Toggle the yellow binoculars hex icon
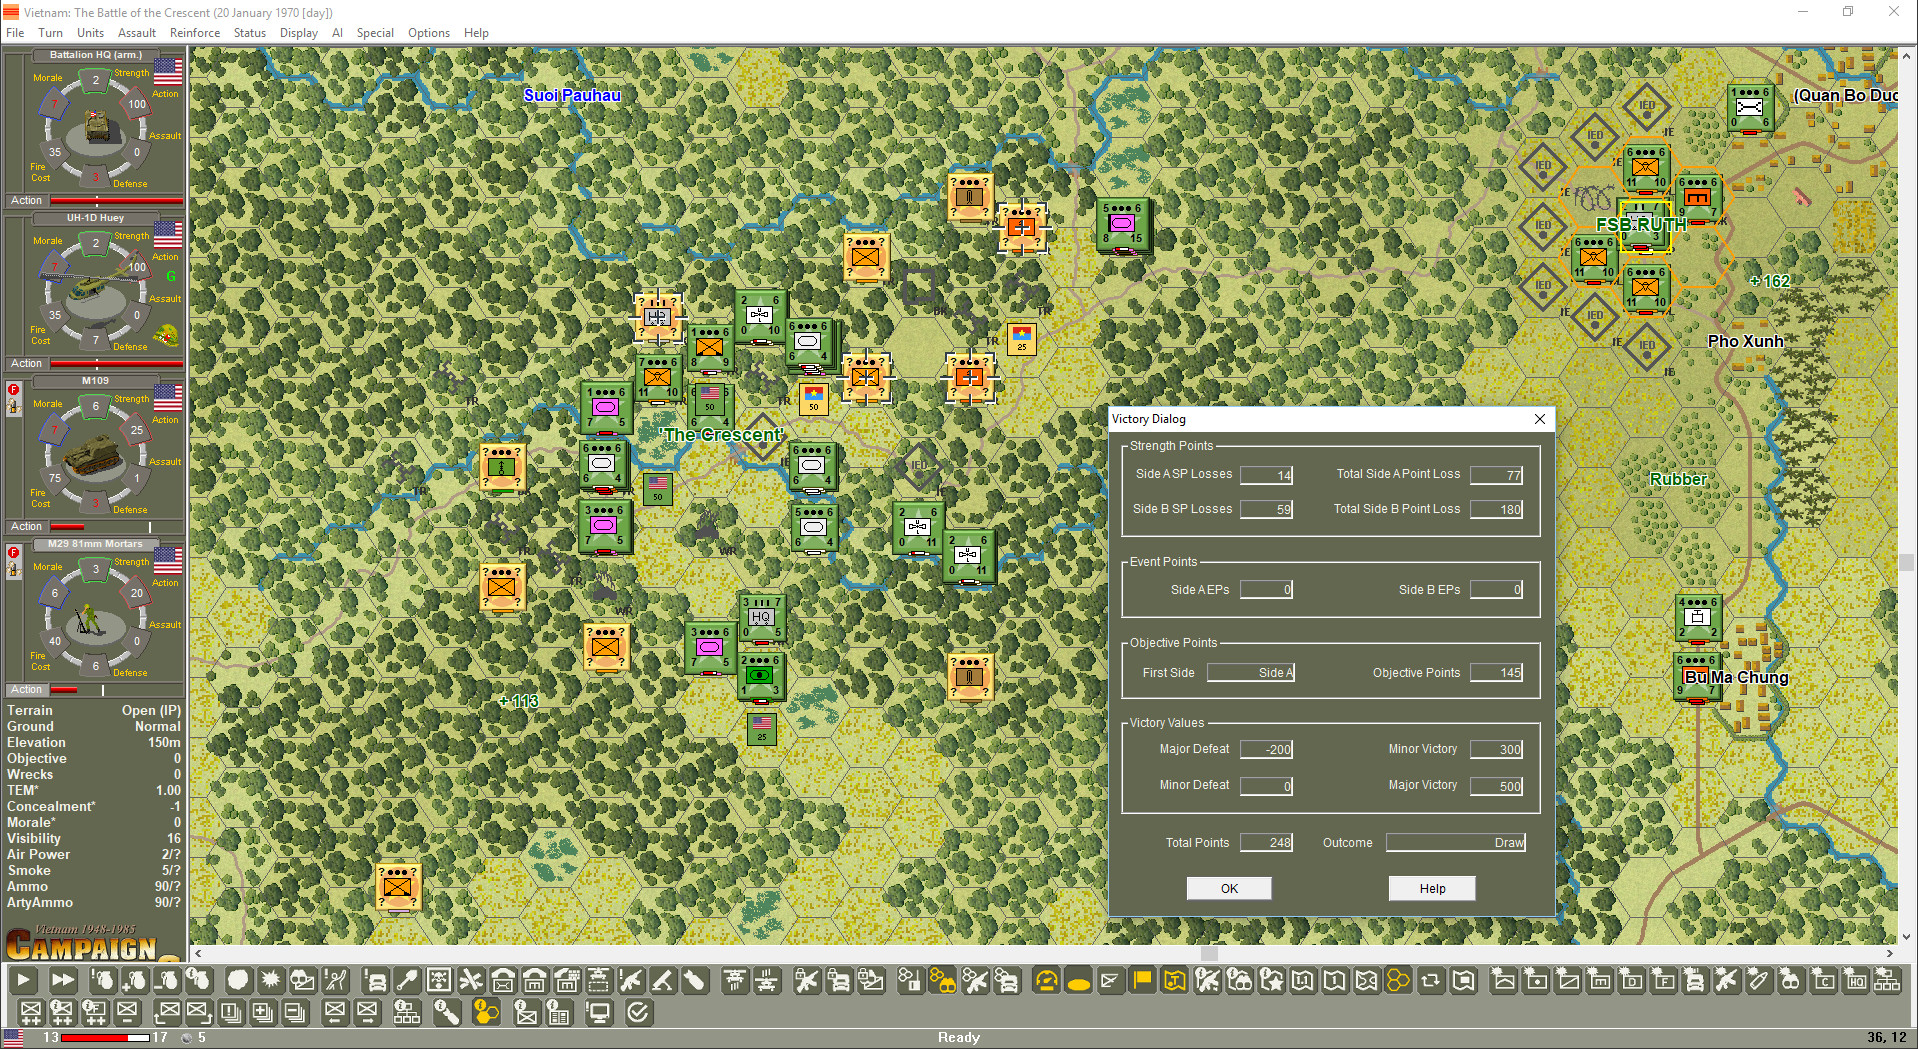The image size is (1918, 1049). tap(942, 981)
